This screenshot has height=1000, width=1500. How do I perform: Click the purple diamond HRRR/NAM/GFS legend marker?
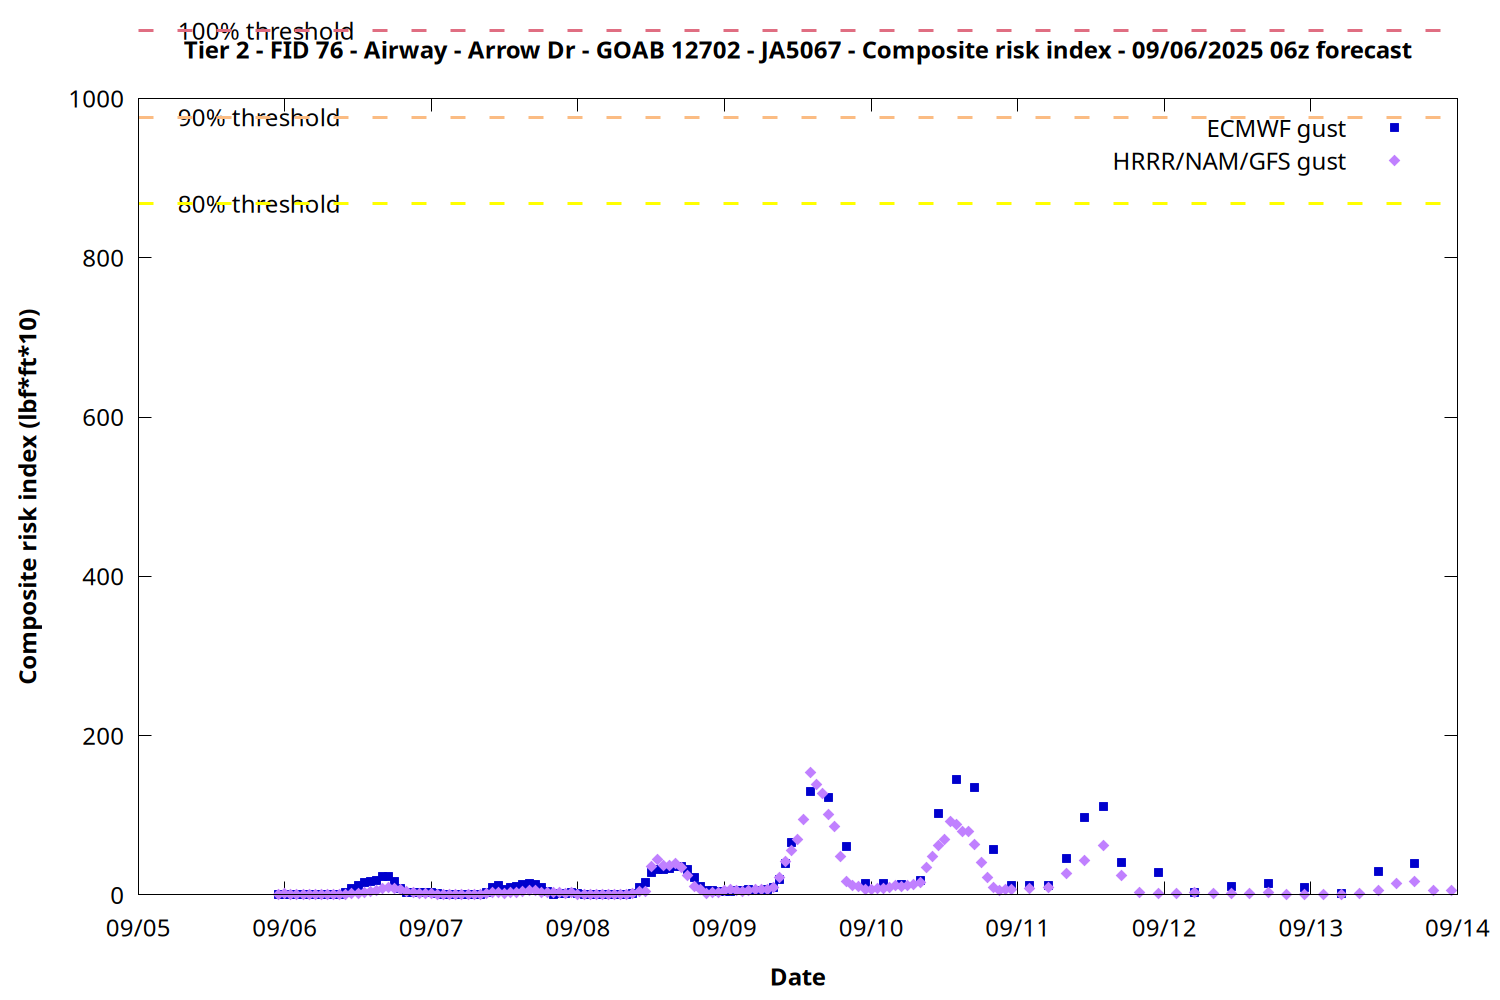point(1394,161)
